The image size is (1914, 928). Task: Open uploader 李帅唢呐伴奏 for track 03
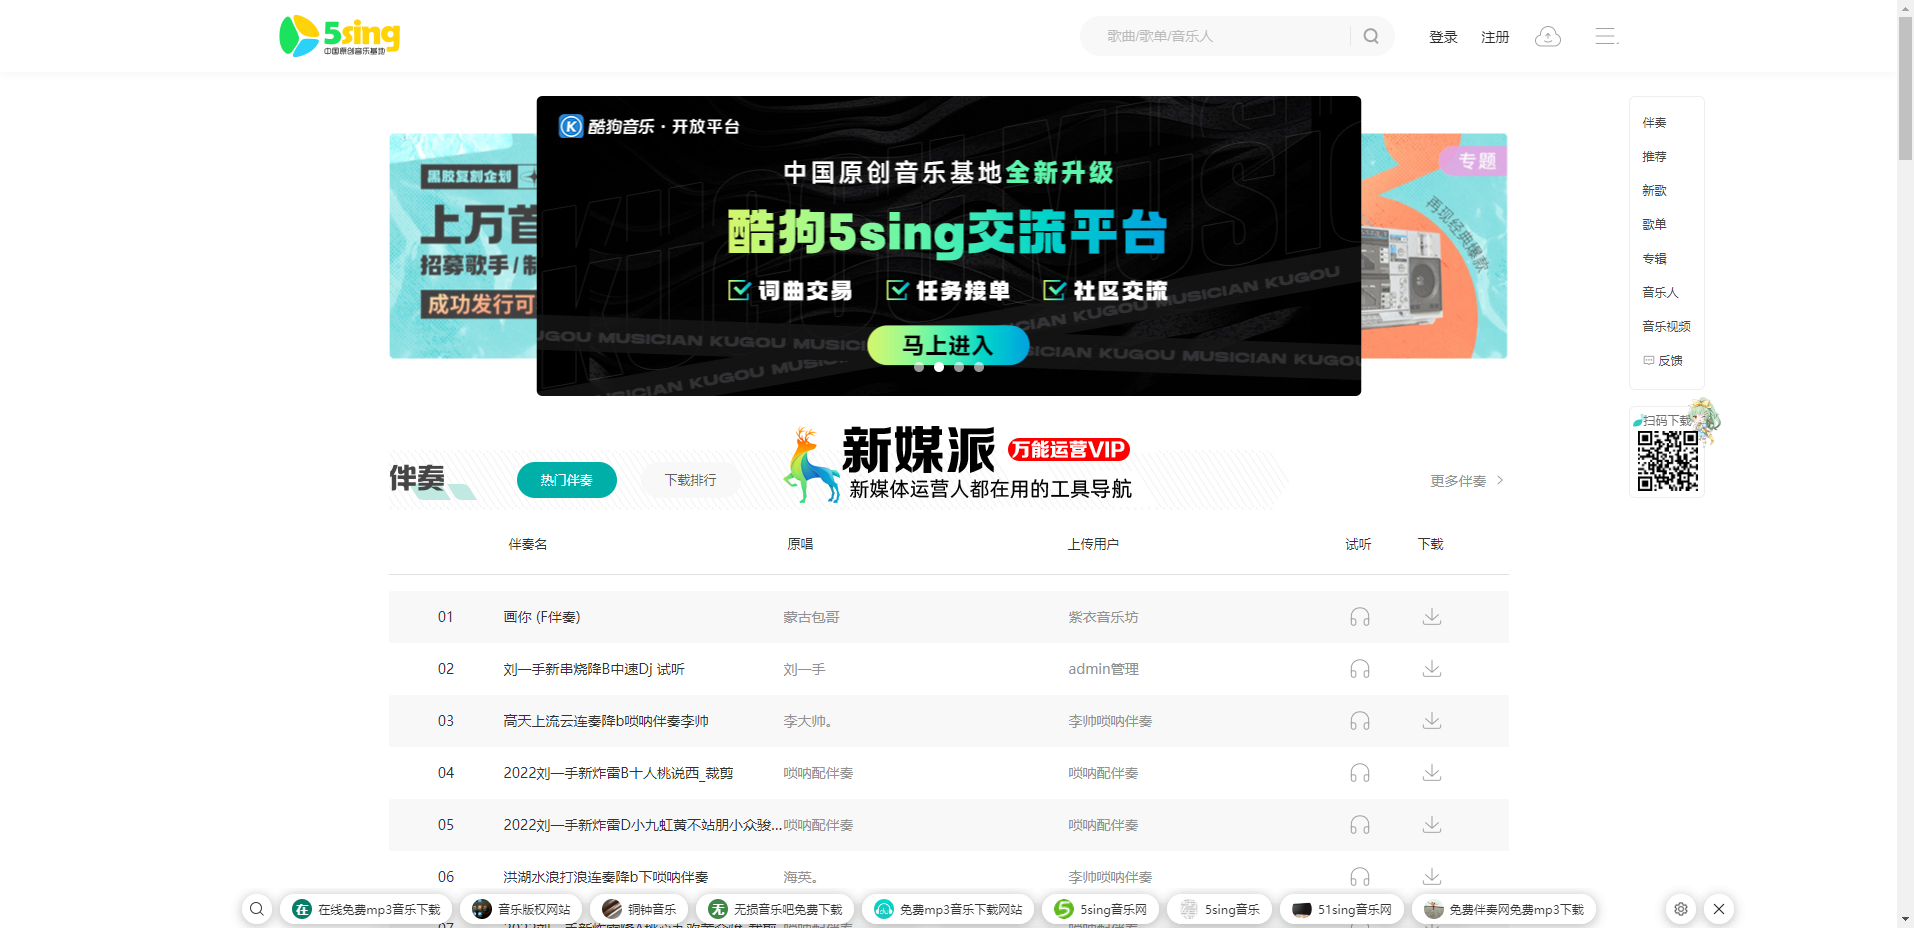point(1110,721)
